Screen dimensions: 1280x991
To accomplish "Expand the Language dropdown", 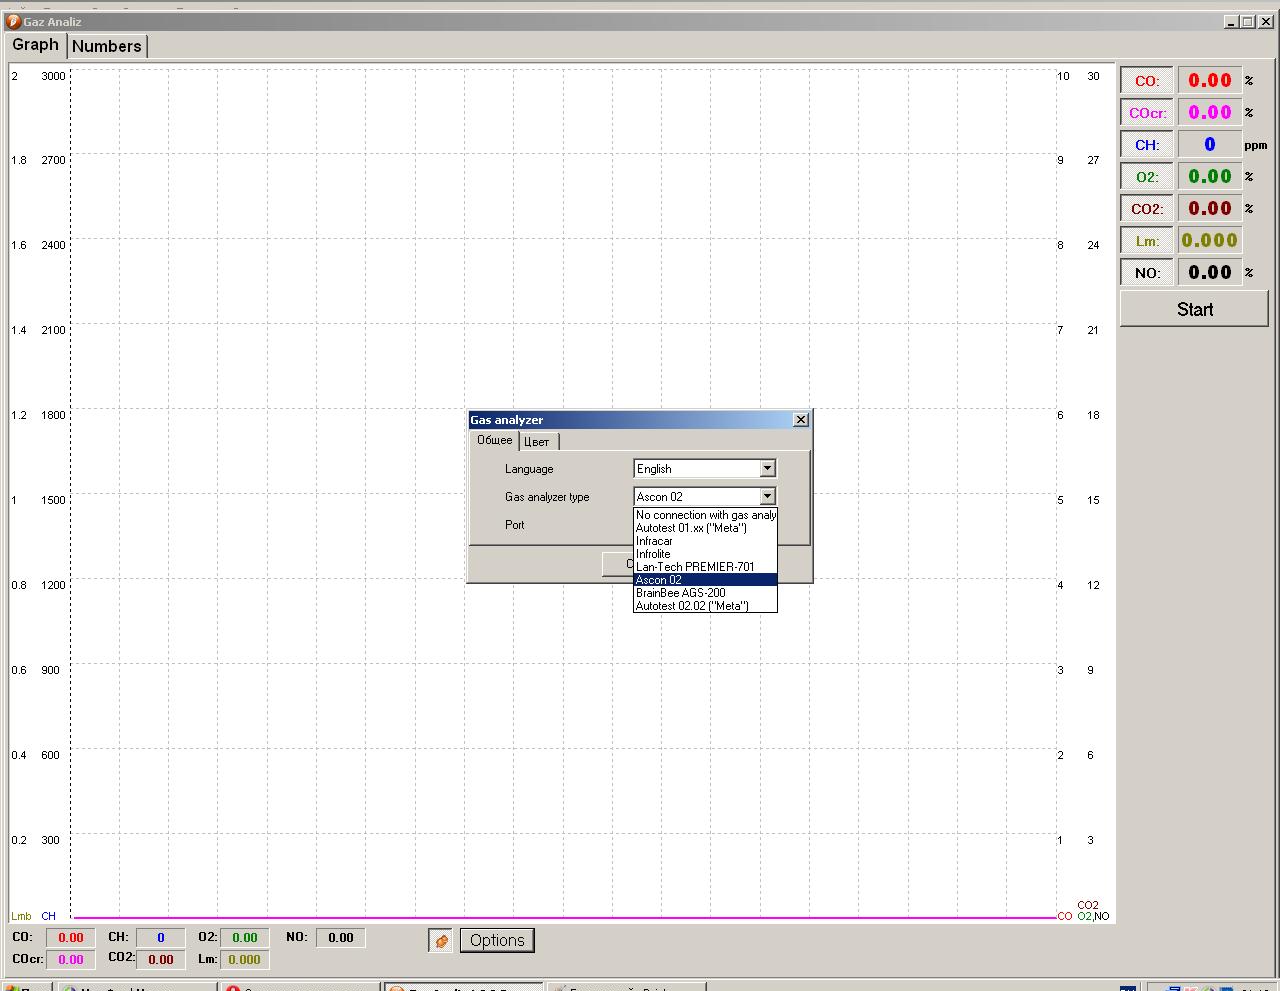I will click(767, 468).
